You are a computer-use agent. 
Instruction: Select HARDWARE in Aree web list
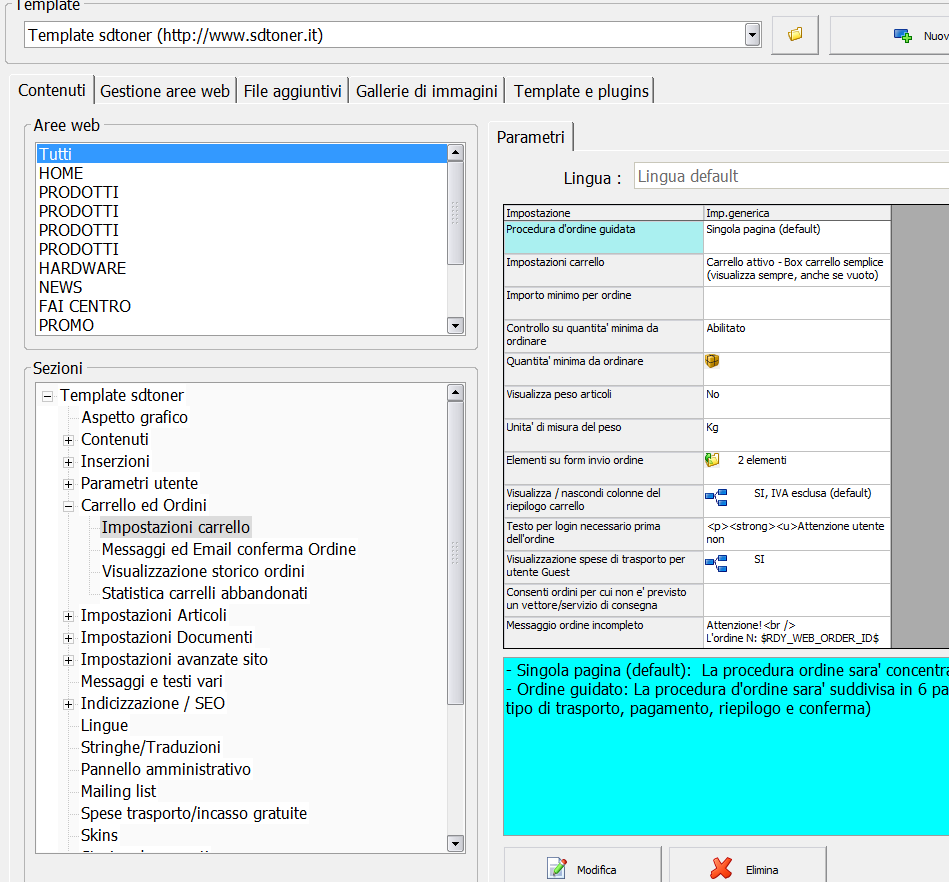coord(241,268)
